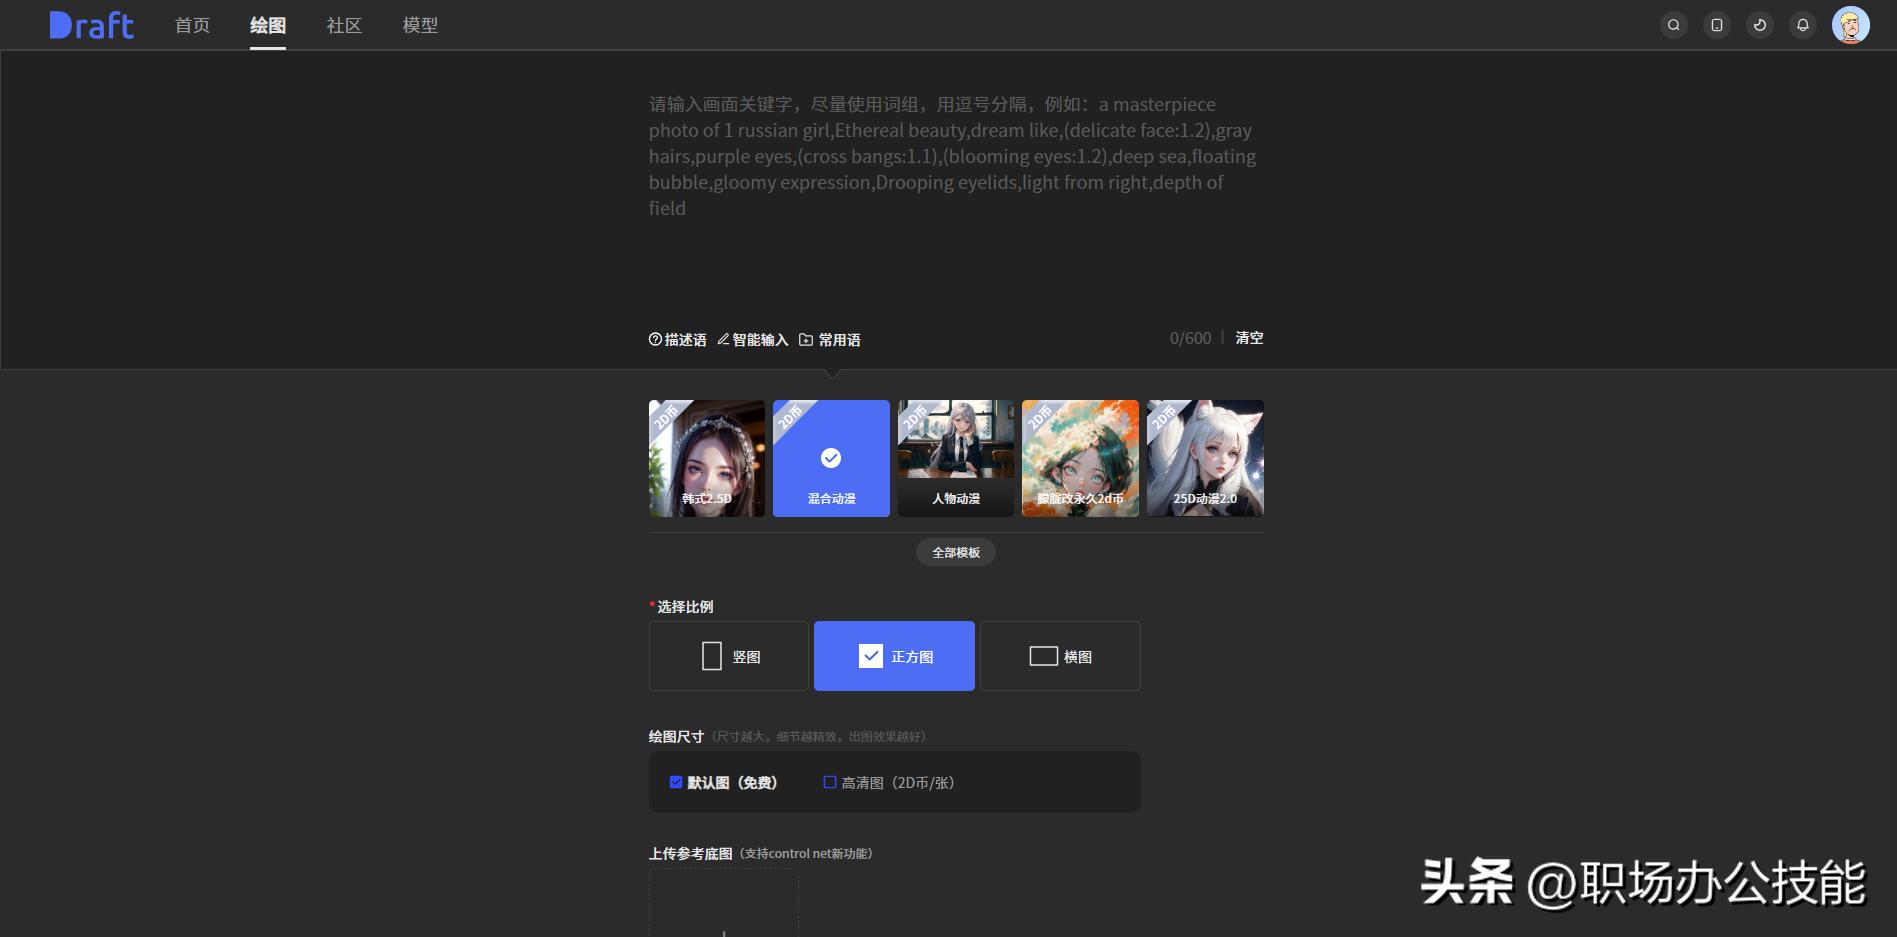Click the mobile device icon in the header
1897x937 pixels.
(x=1716, y=24)
